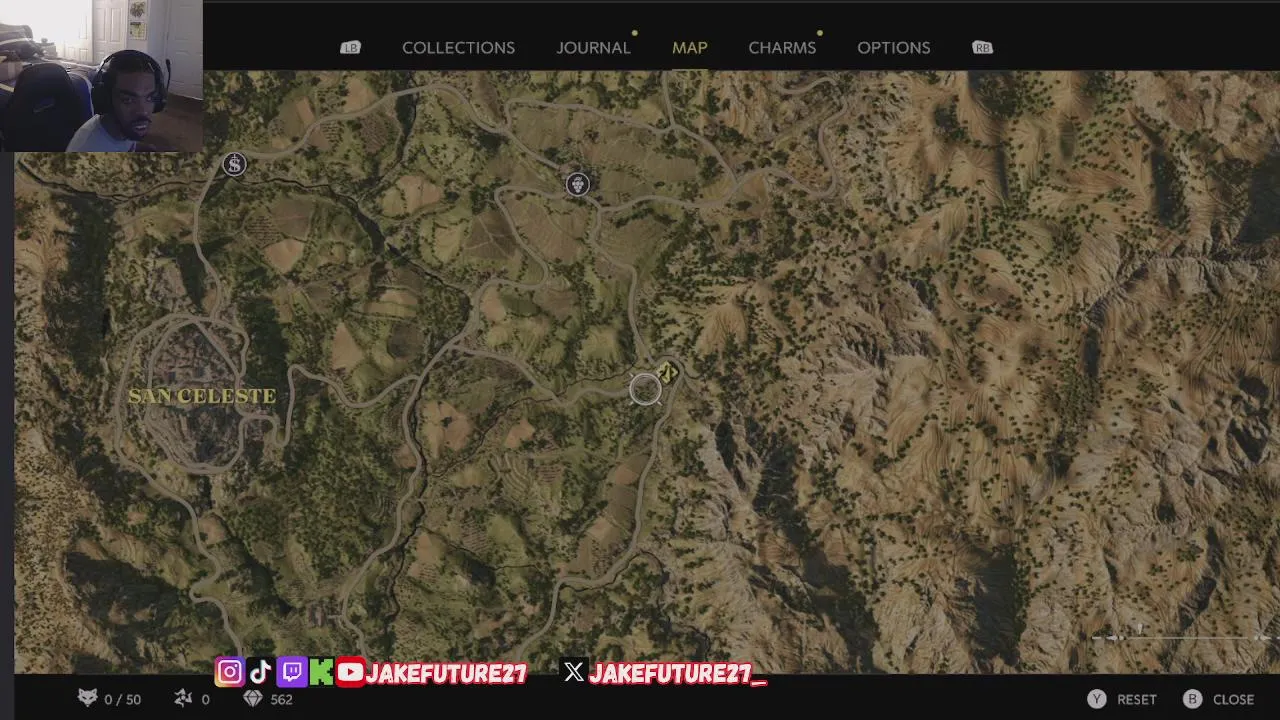Click the yellow player location marker
This screenshot has width=1280, height=720.
coord(668,373)
